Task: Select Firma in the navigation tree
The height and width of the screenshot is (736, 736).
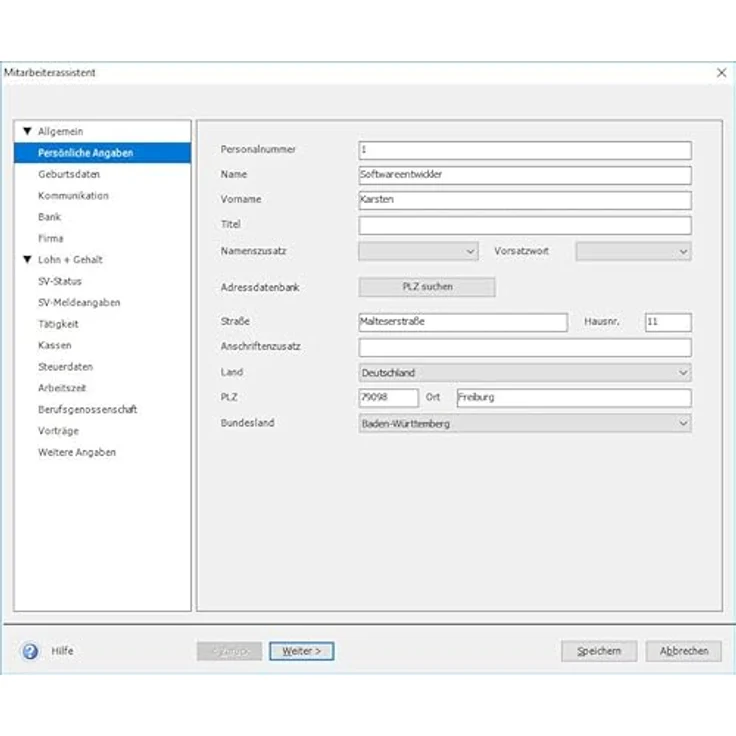Action: click(x=51, y=238)
